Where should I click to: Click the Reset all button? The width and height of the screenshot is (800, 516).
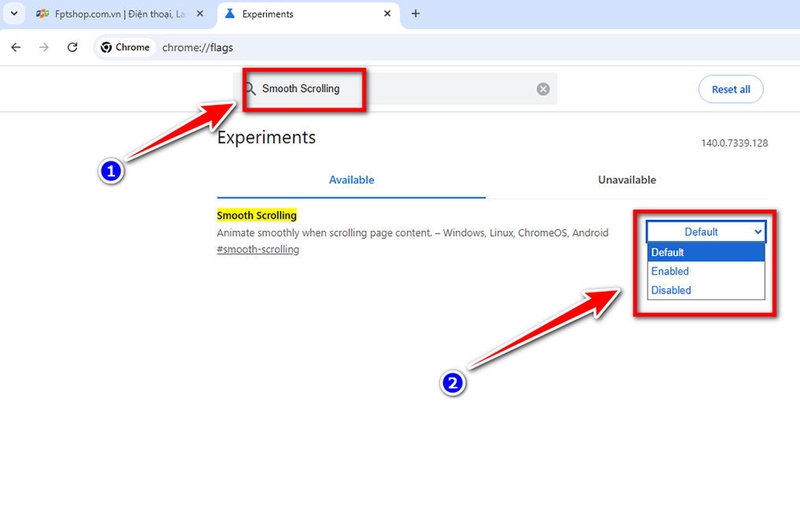(731, 89)
